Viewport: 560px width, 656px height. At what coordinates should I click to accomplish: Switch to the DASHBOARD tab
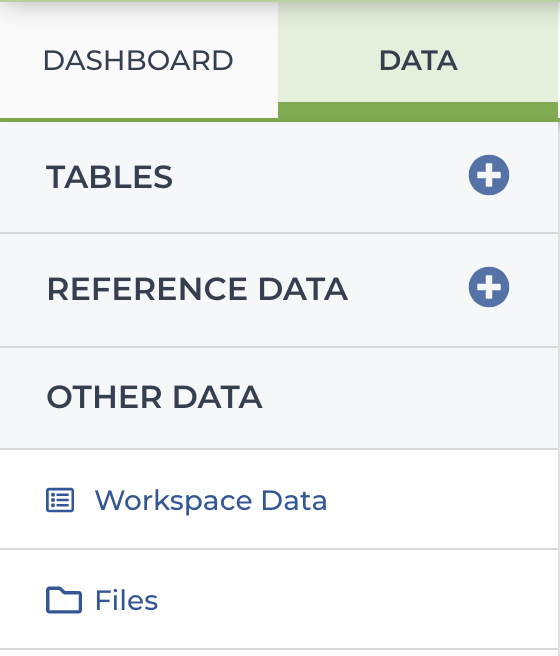pyautogui.click(x=138, y=60)
